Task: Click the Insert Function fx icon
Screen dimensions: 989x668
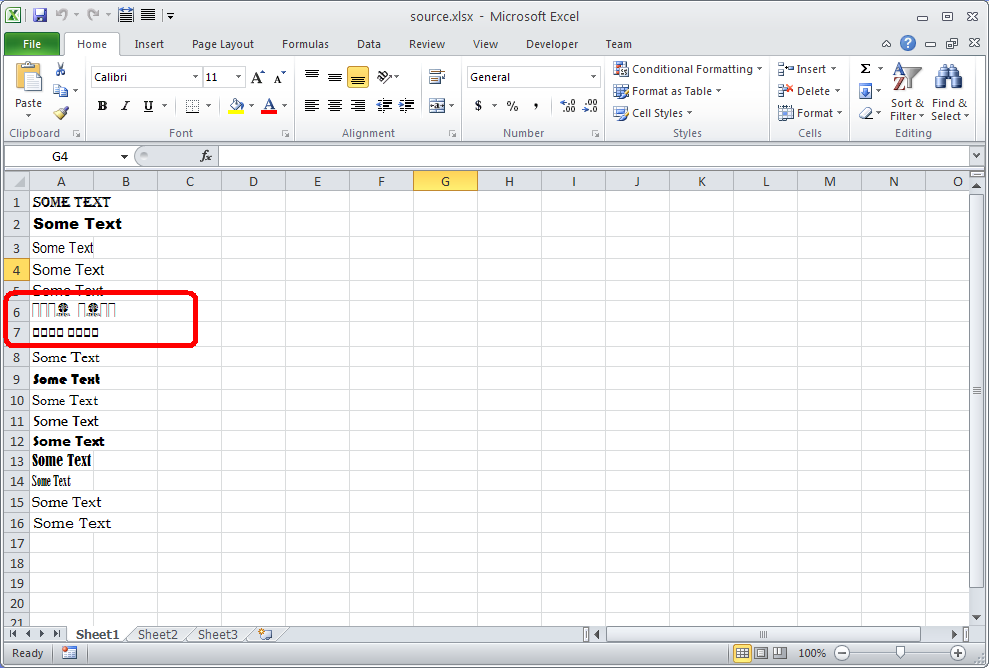Action: tap(206, 156)
